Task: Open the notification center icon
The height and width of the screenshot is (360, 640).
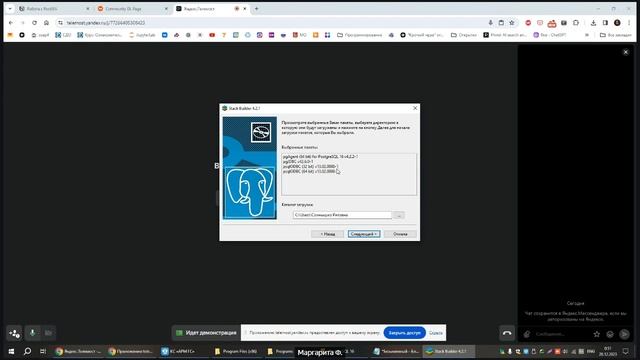Action: 625,351
